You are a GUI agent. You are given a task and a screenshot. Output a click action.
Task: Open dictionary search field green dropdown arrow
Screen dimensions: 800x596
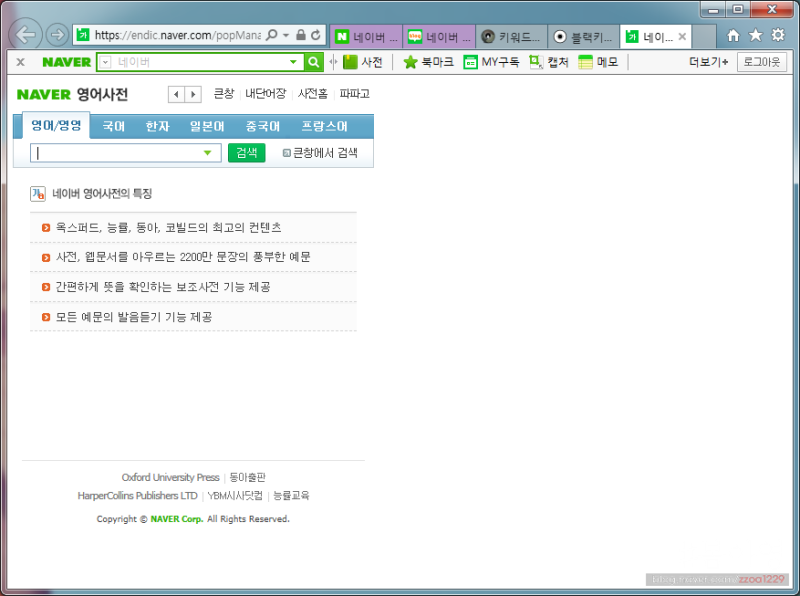point(208,153)
